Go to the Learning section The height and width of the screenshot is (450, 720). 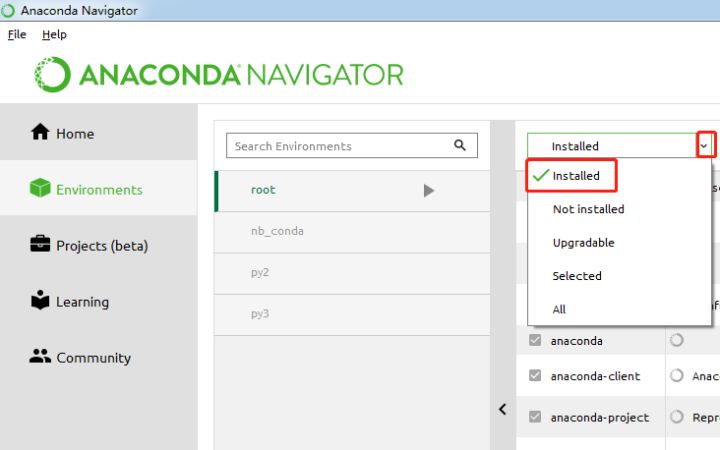(99, 302)
